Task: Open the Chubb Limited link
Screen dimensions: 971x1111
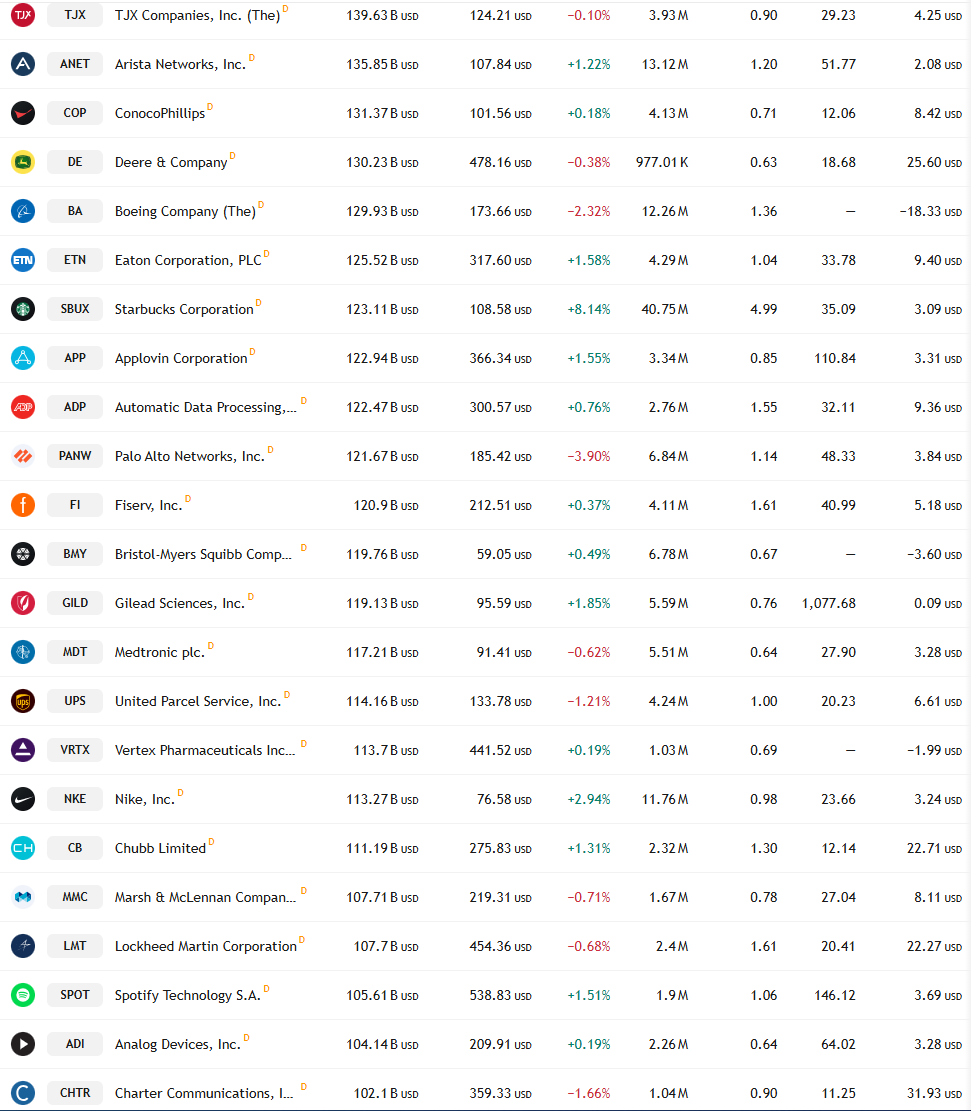Action: [160, 848]
